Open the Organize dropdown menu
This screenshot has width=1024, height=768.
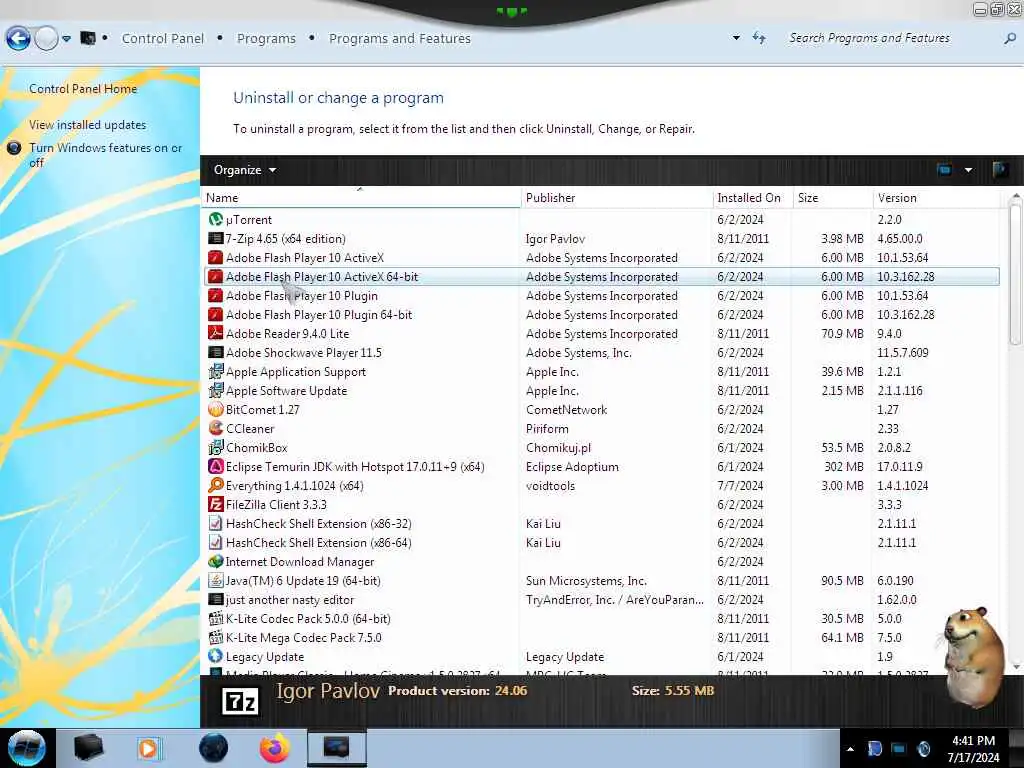point(245,170)
